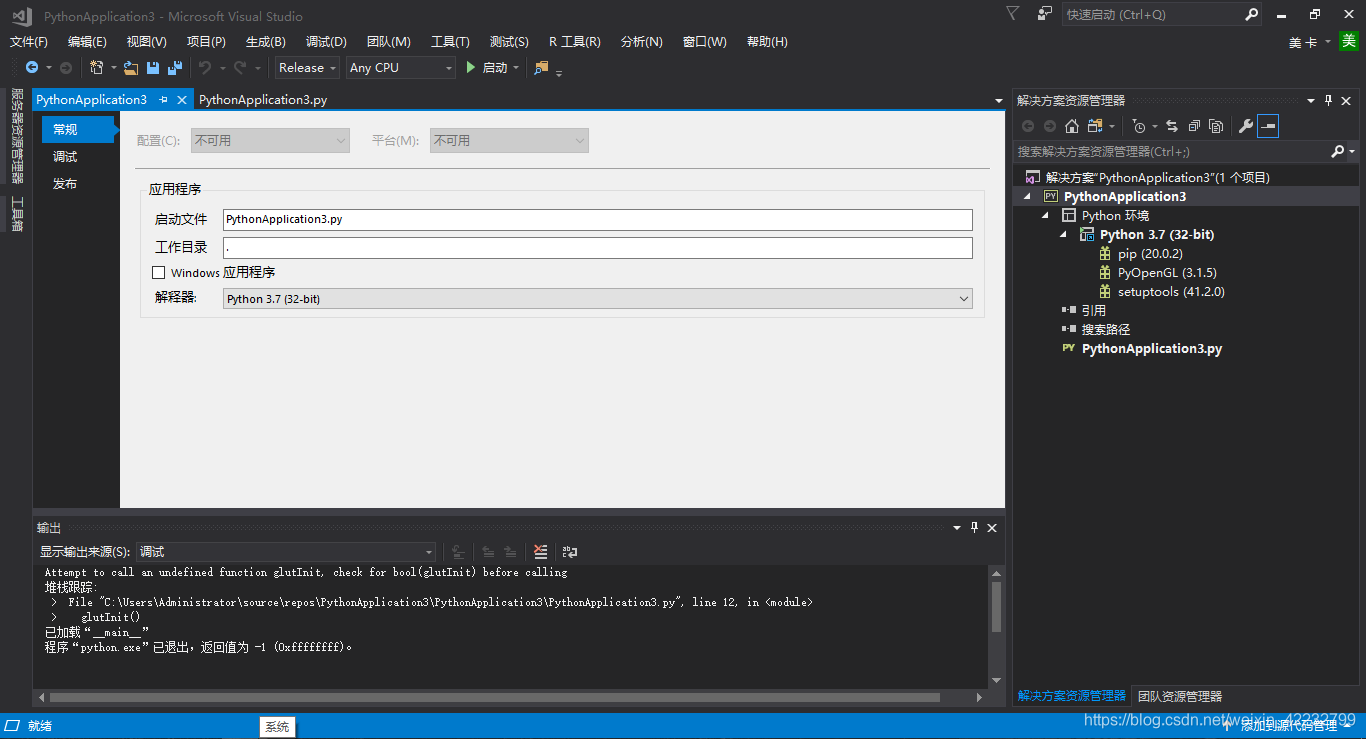Click Sync with Active Document arrows icon
Screen dimensions: 1366x739
pyautogui.click(x=1172, y=126)
